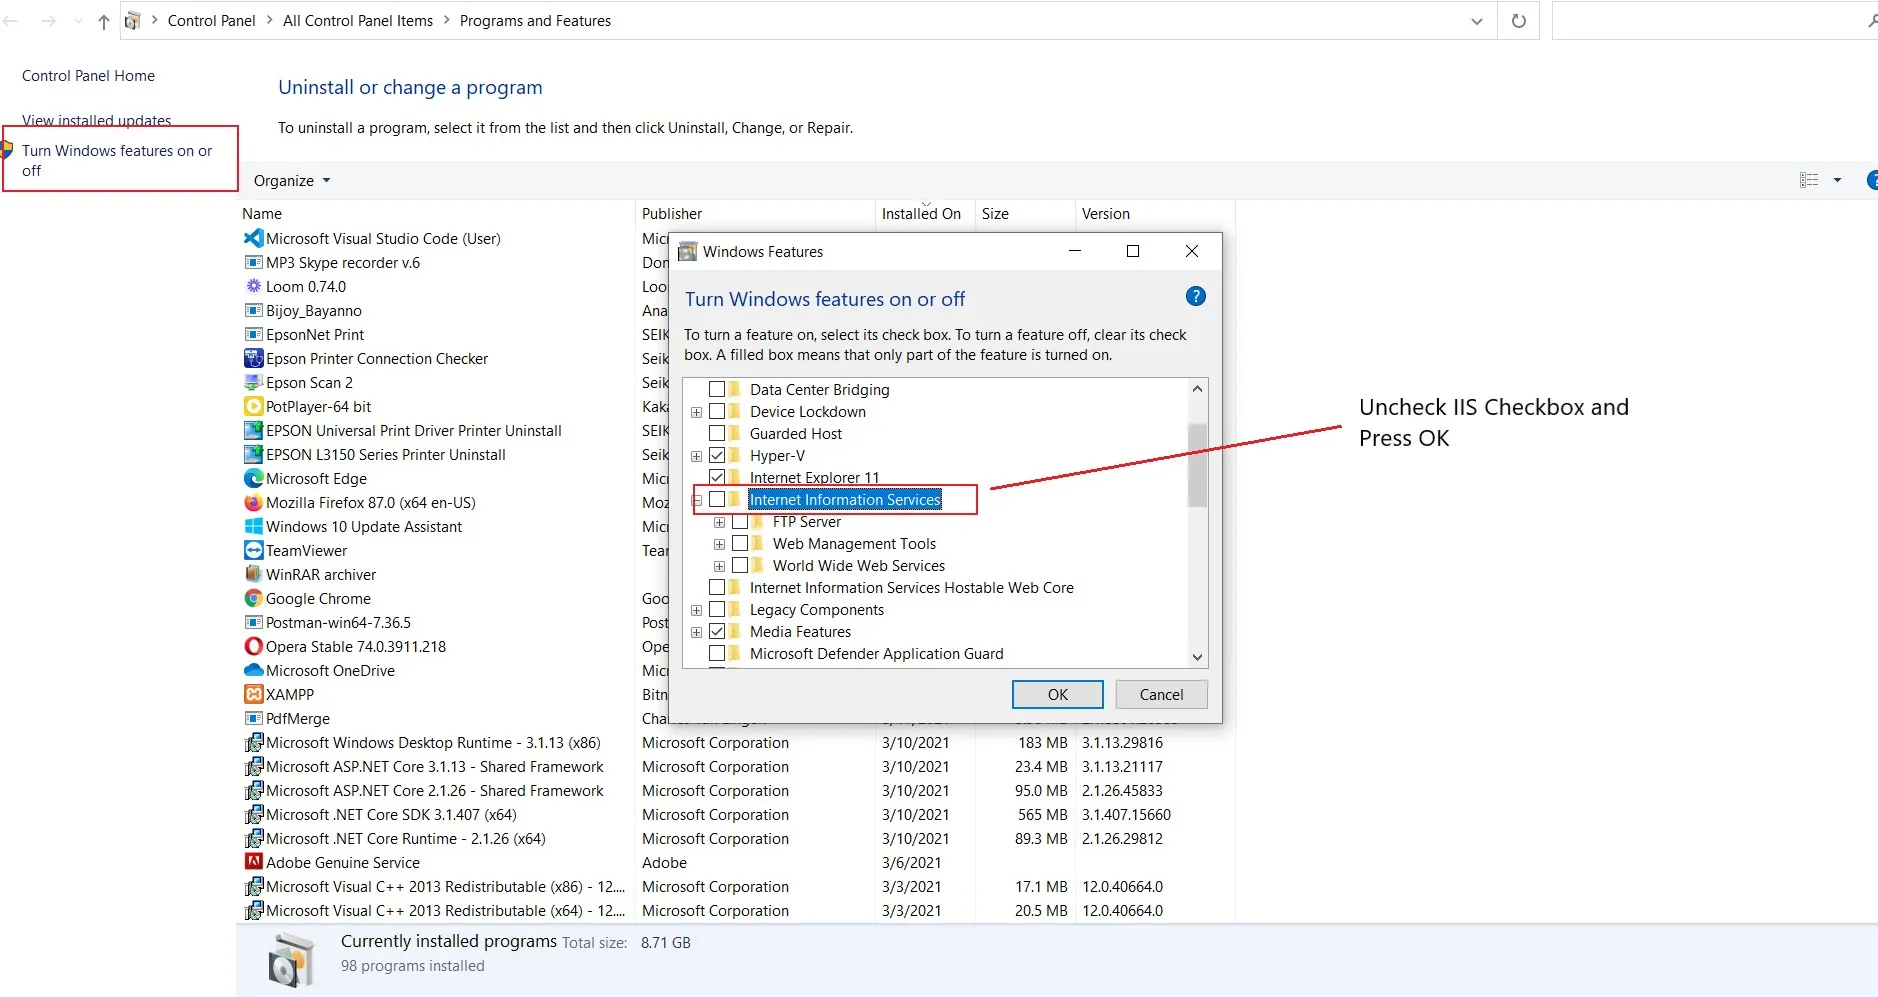Click OK in Windows Features dialog
This screenshot has width=1878, height=997.
[1058, 694]
